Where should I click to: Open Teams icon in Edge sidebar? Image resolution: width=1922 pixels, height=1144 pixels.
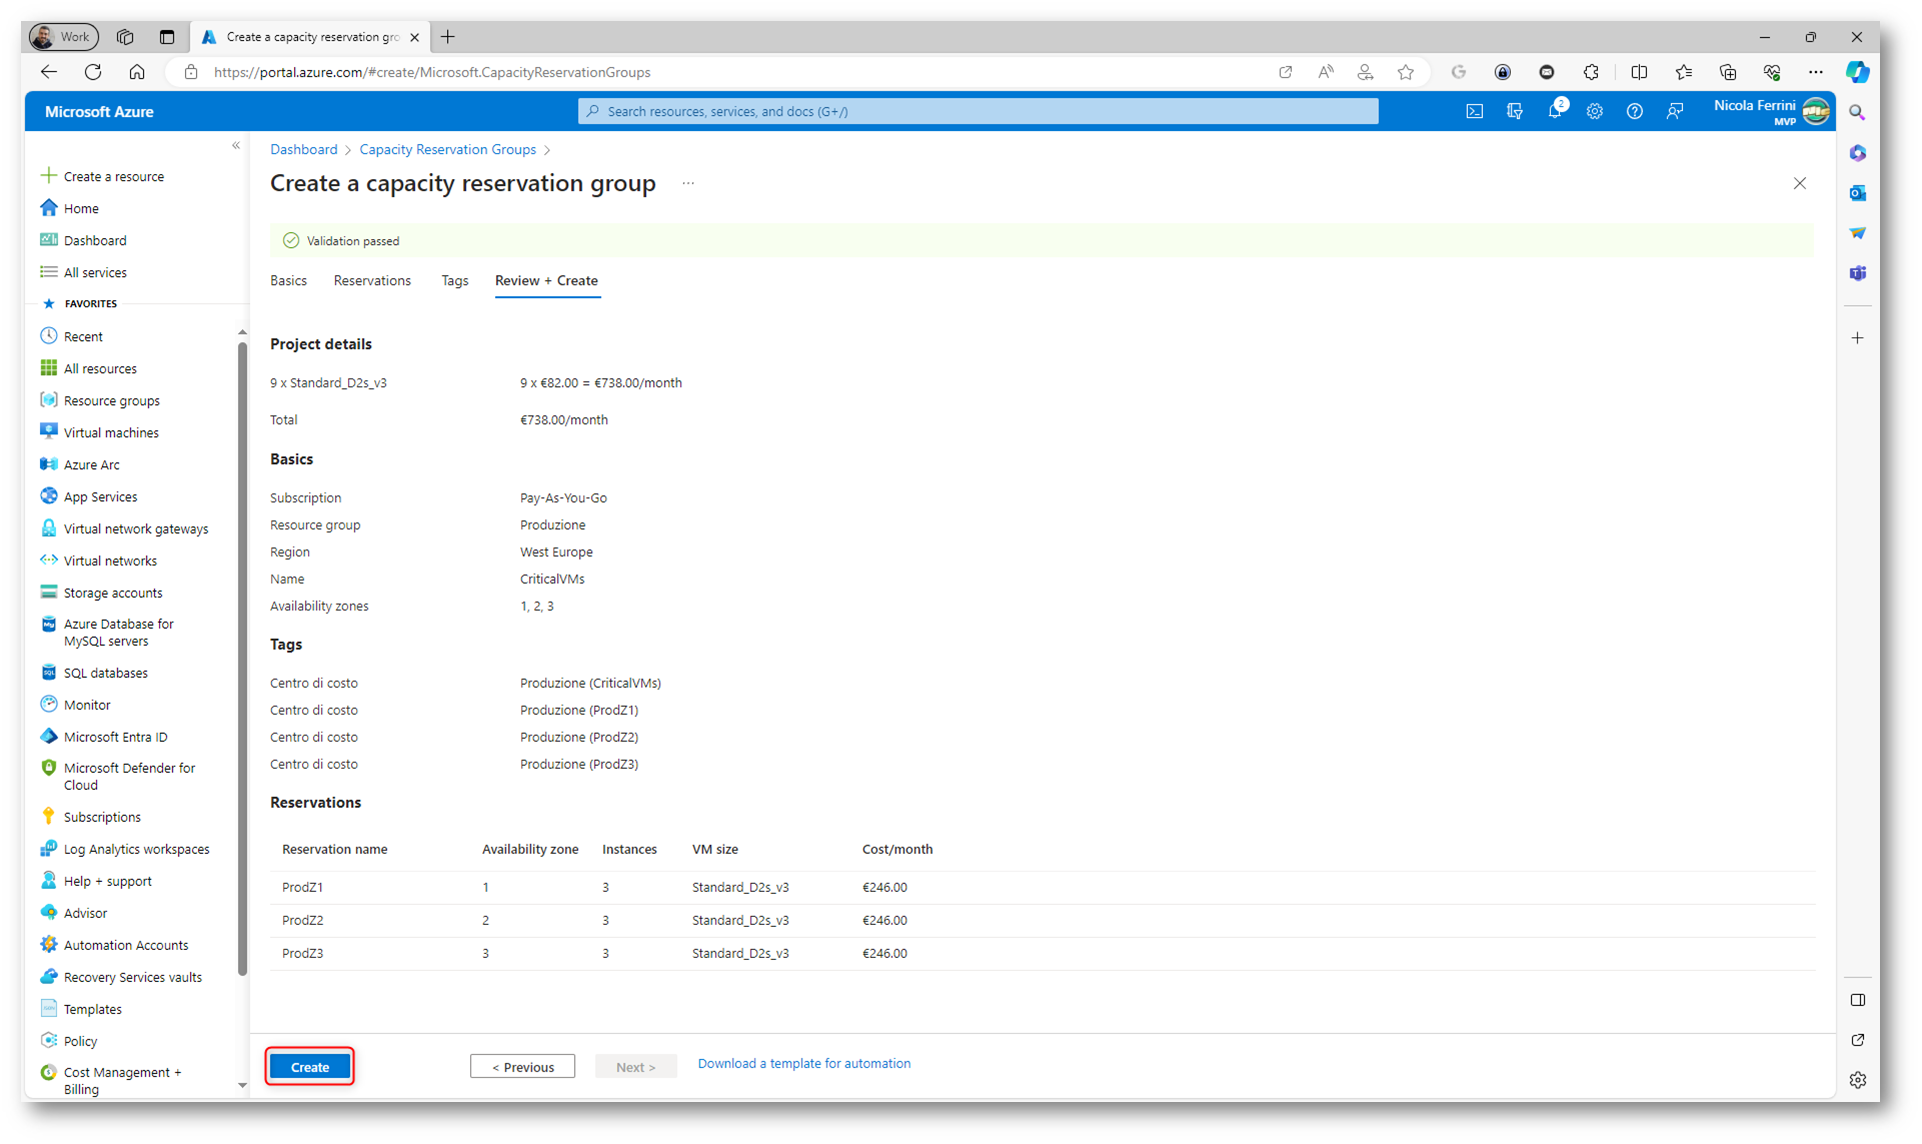coord(1857,273)
